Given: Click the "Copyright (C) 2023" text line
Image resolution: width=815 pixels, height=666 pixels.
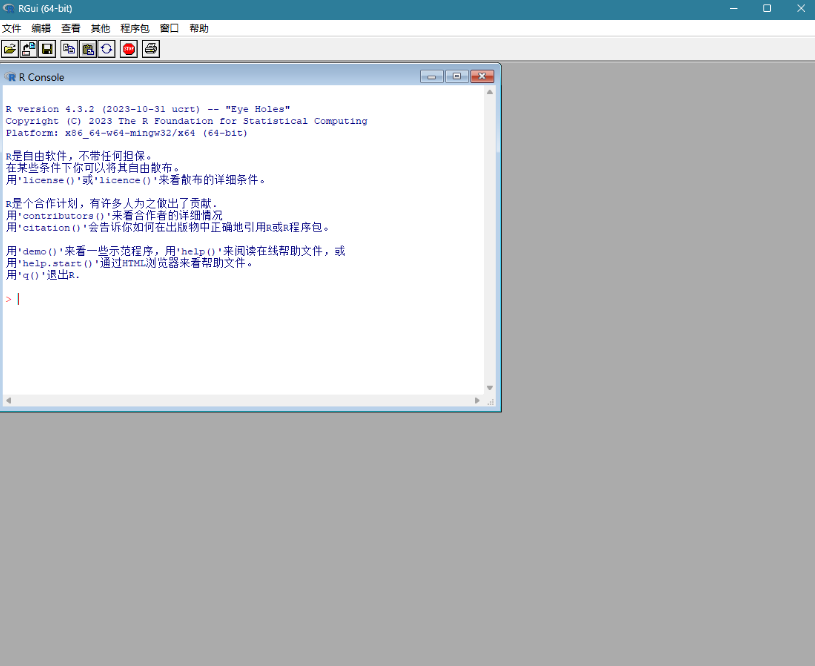Looking at the screenshot, I should (x=187, y=121).
